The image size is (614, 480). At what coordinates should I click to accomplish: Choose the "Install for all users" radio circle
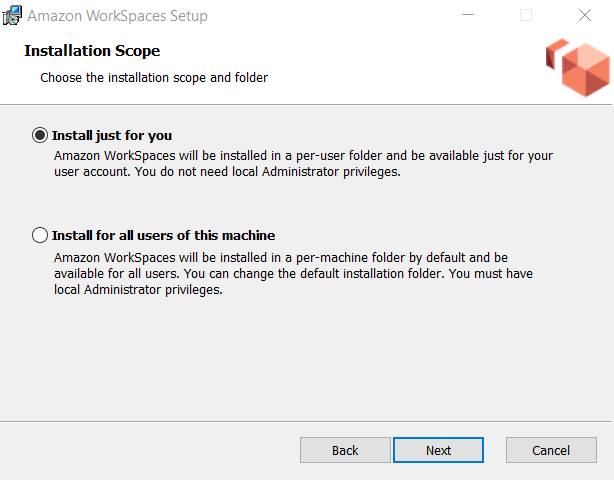40,236
